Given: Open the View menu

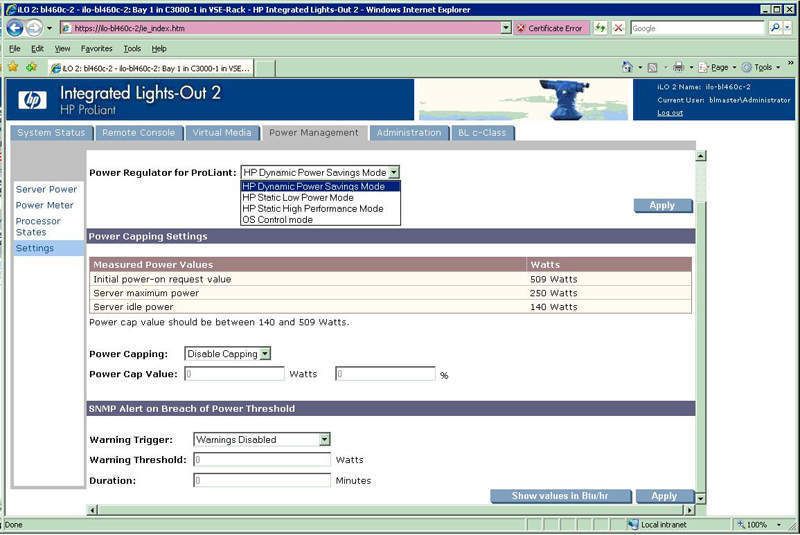Looking at the screenshot, I should (x=62, y=48).
